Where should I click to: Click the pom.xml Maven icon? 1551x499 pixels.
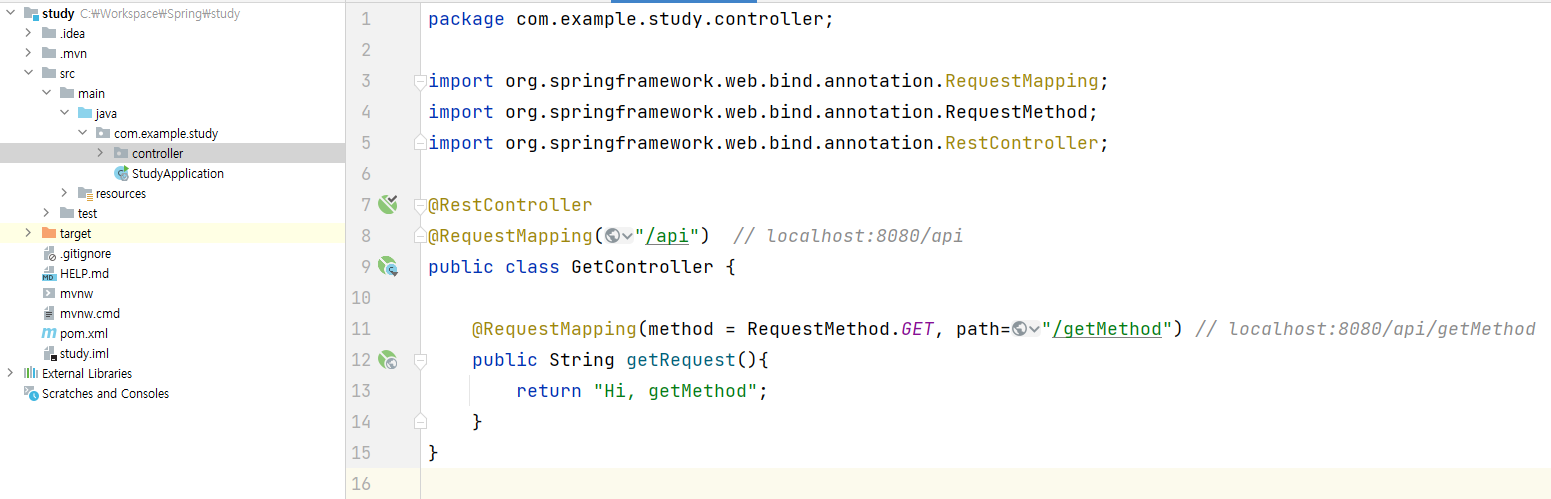[49, 334]
